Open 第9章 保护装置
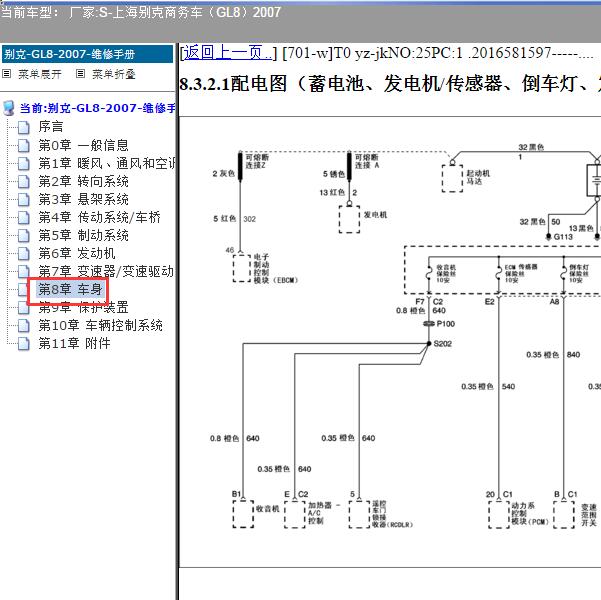The height and width of the screenshot is (600, 601). [x=83, y=307]
